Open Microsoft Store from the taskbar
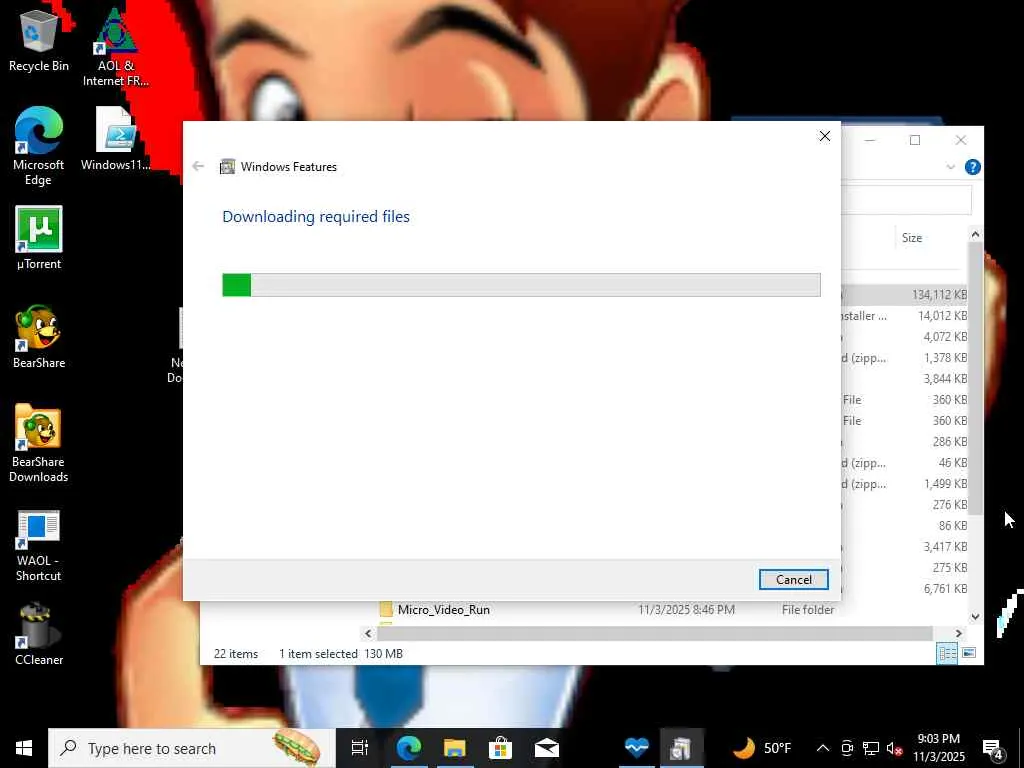1024x768 pixels. coord(500,748)
